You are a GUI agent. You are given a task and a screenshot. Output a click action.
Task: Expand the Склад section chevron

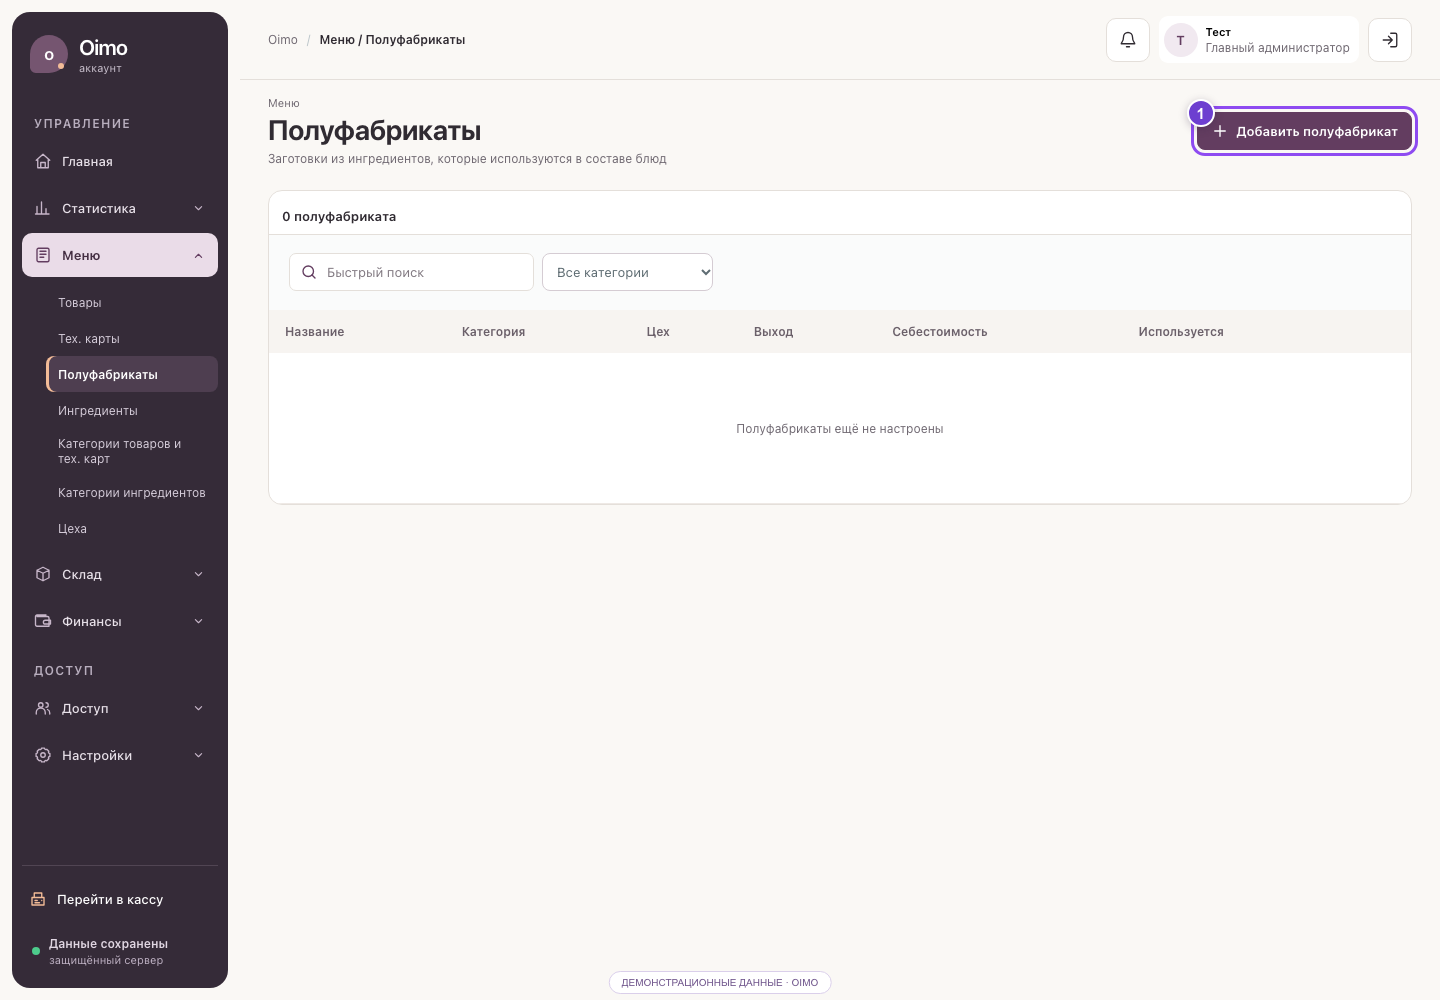198,574
